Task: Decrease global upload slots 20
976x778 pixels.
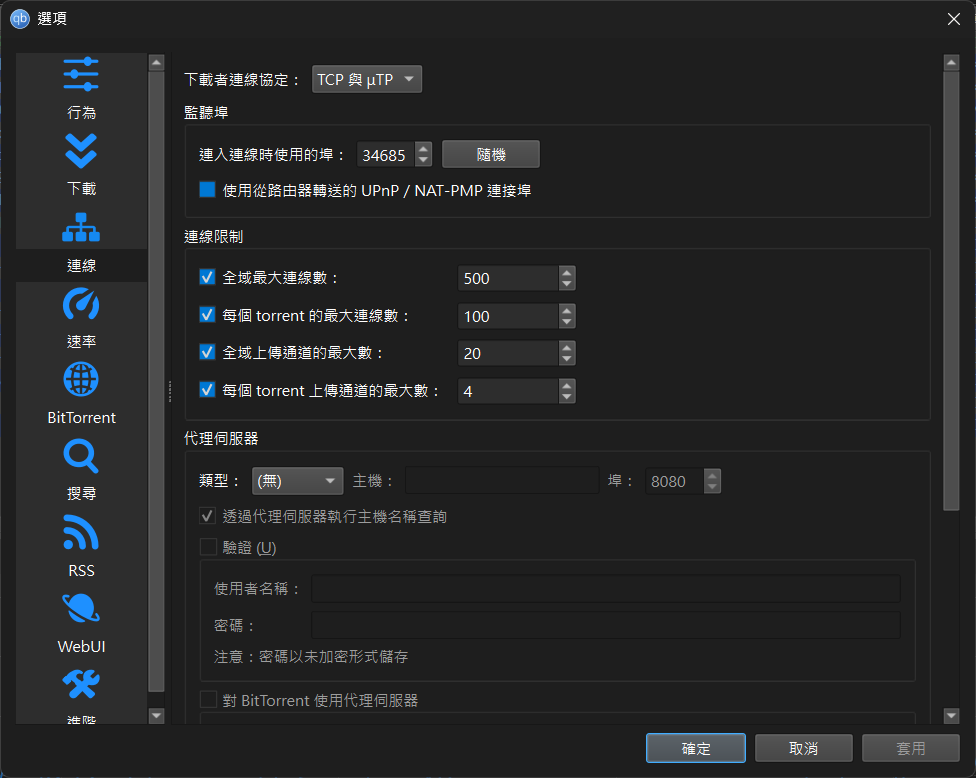Action: [566, 360]
